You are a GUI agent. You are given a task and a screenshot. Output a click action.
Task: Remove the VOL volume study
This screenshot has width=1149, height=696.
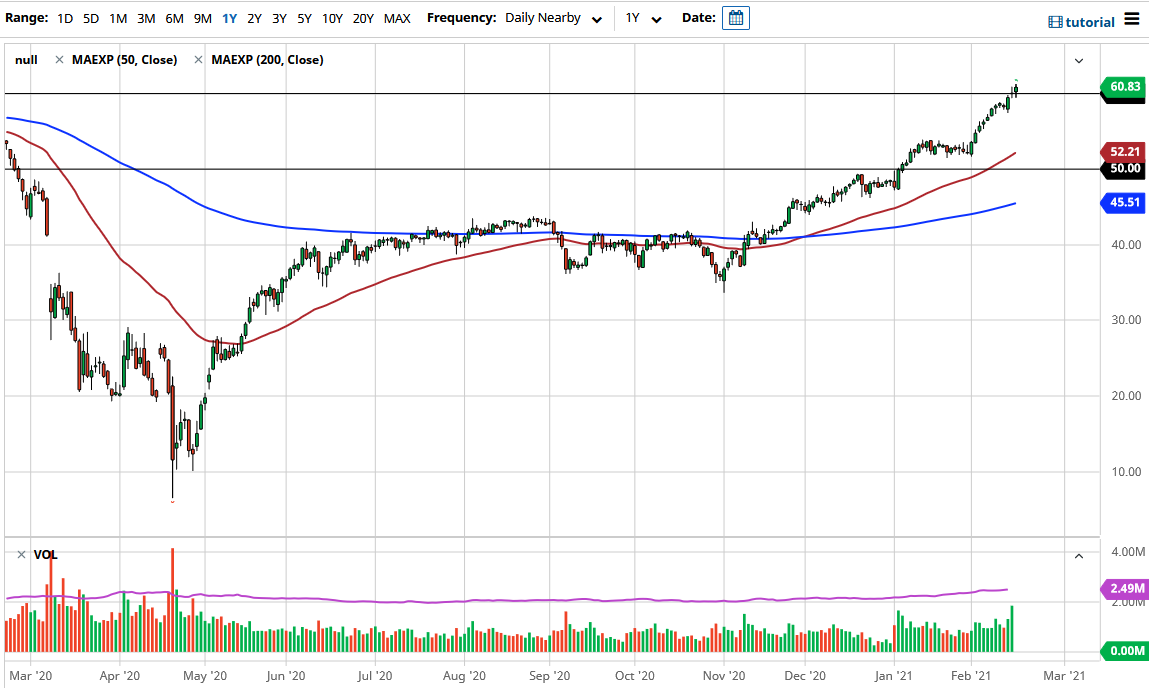pos(21,553)
